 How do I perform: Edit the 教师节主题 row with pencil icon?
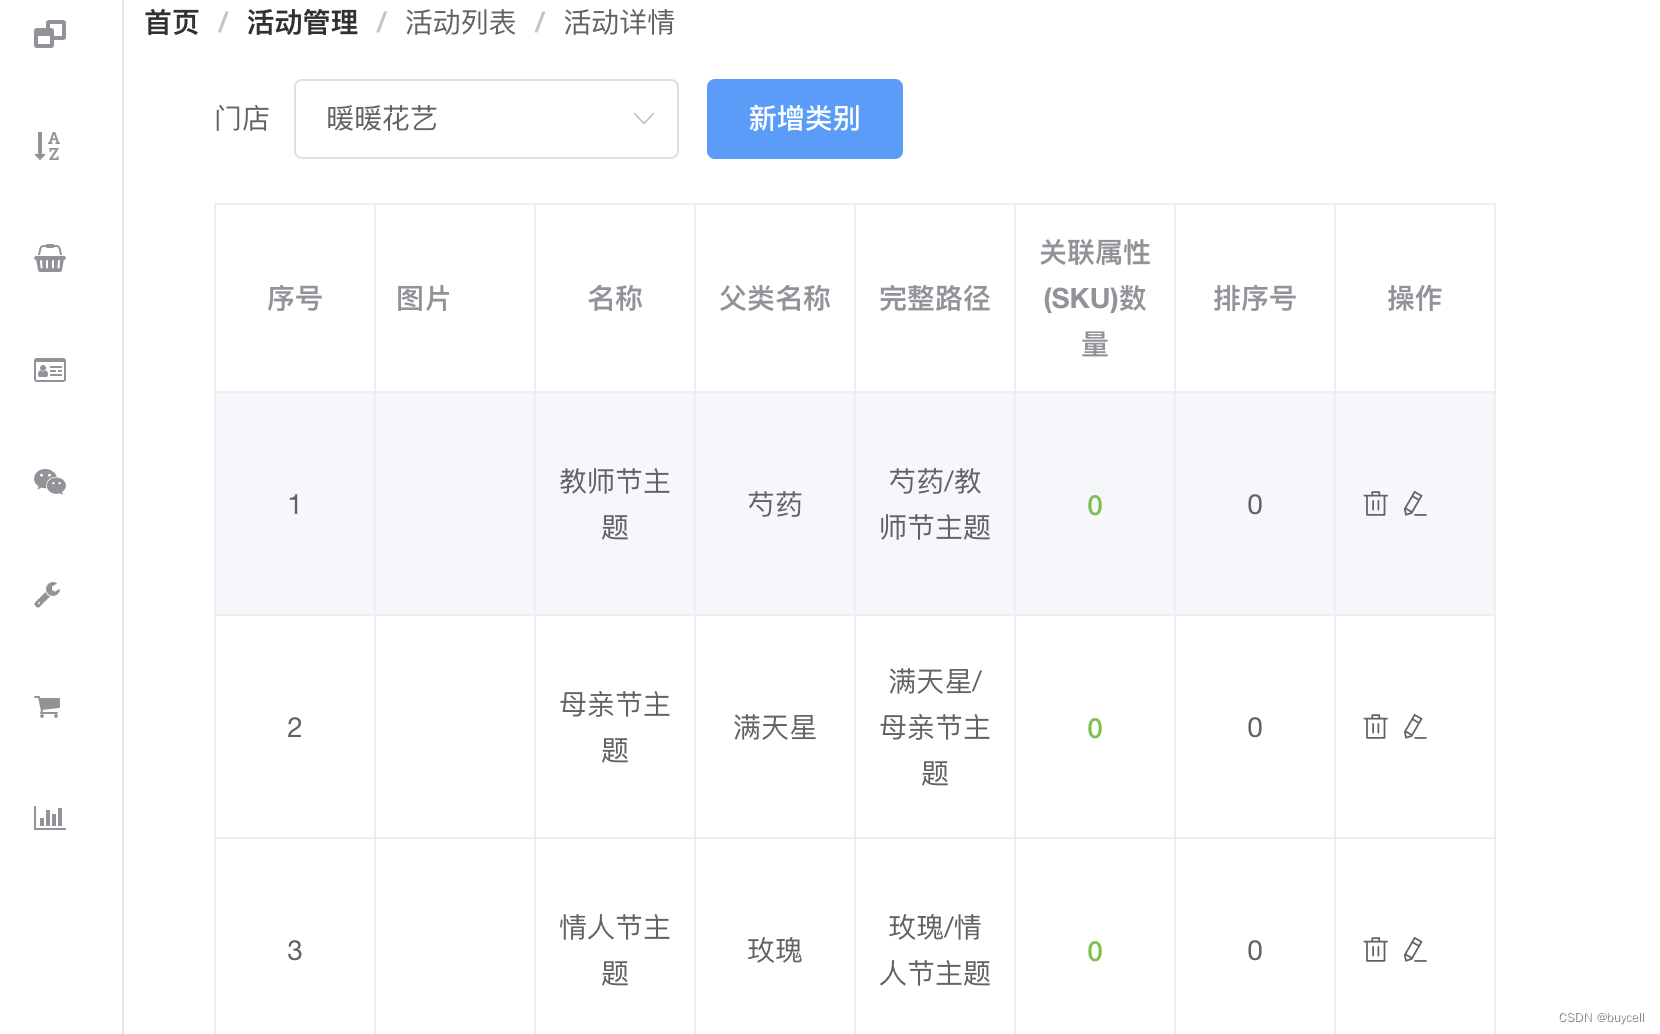pyautogui.click(x=1415, y=504)
